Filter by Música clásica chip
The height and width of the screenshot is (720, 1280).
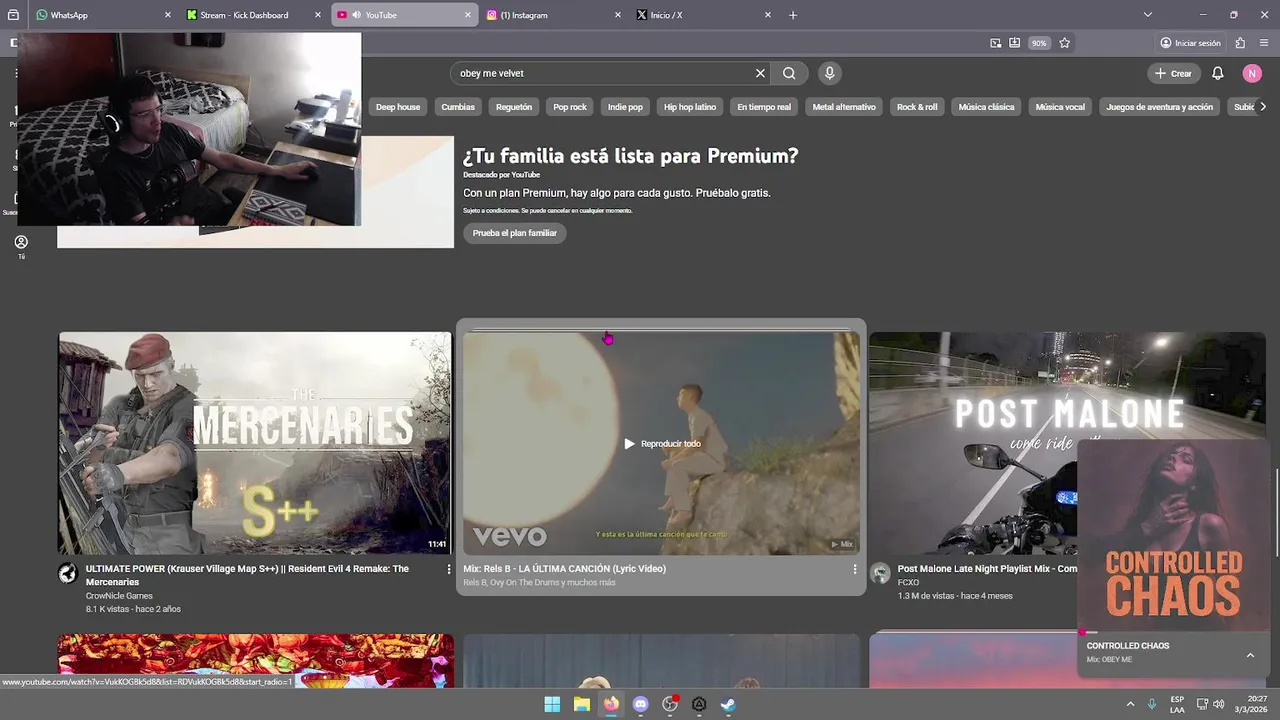coord(986,107)
